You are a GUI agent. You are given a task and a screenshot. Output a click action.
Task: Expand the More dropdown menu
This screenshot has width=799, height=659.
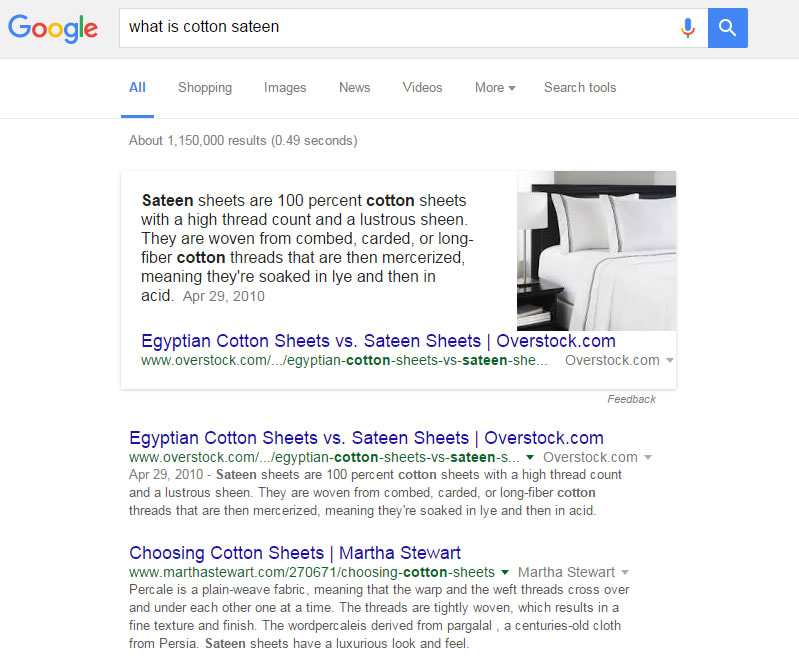pyautogui.click(x=494, y=88)
